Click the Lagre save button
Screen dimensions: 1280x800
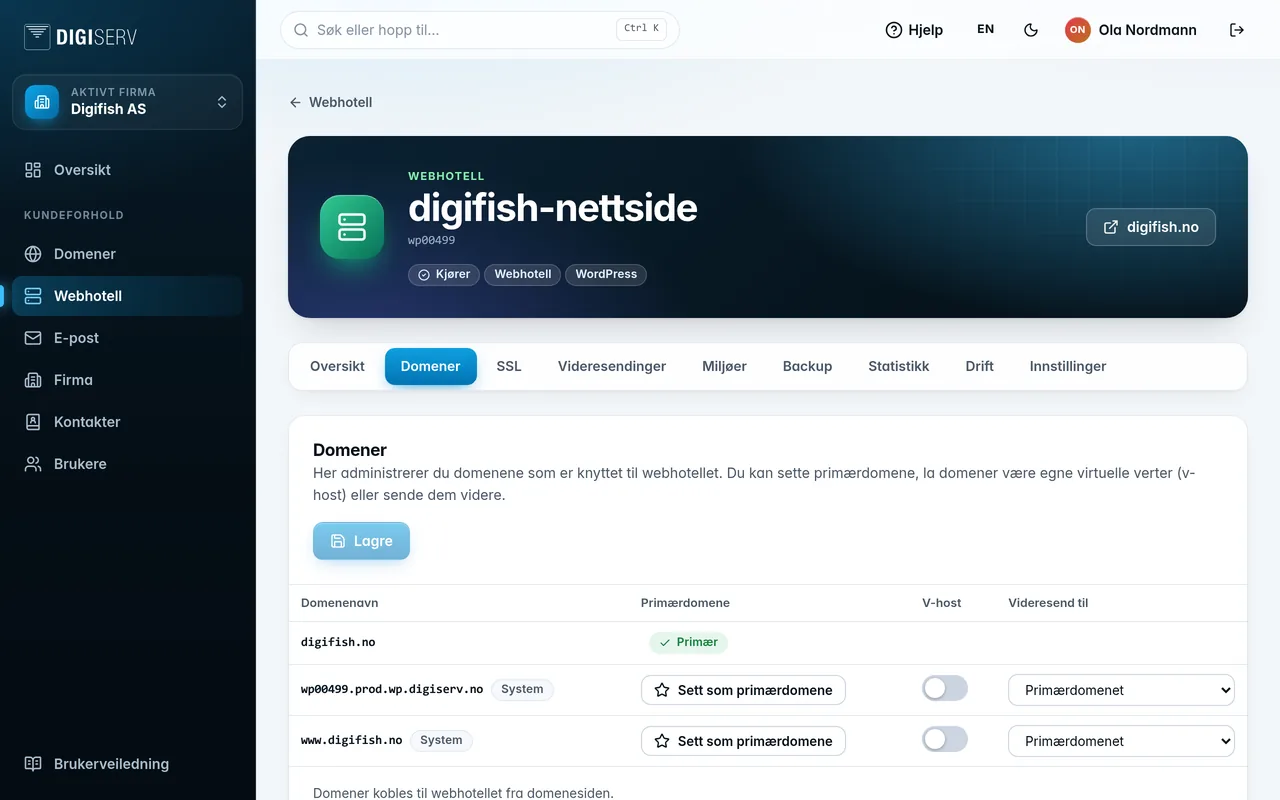coord(361,541)
